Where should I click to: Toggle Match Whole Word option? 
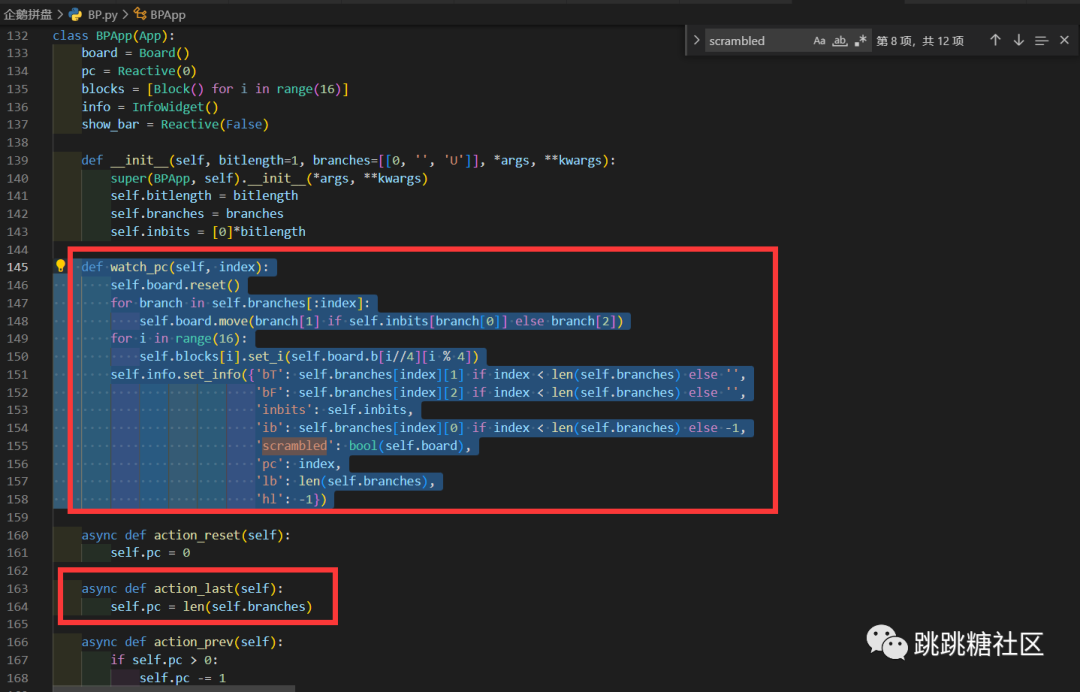click(840, 41)
